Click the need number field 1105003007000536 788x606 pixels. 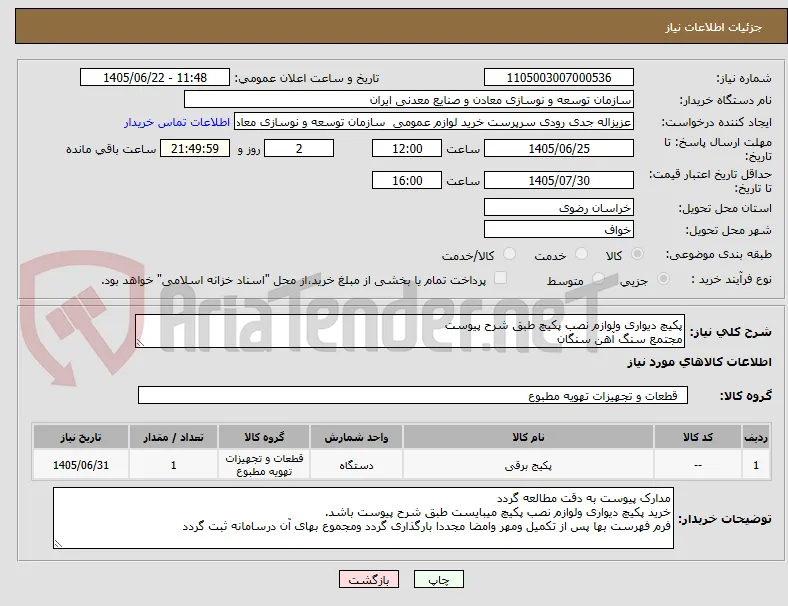coord(559,78)
